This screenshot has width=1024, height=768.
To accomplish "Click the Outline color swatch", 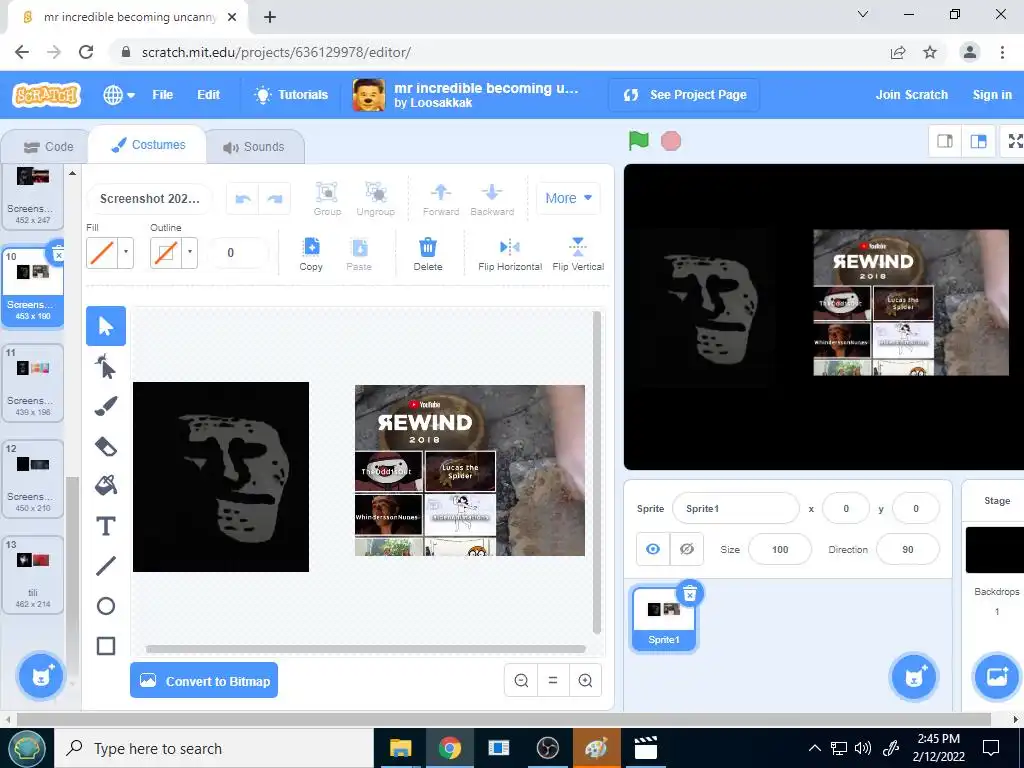I will point(166,253).
